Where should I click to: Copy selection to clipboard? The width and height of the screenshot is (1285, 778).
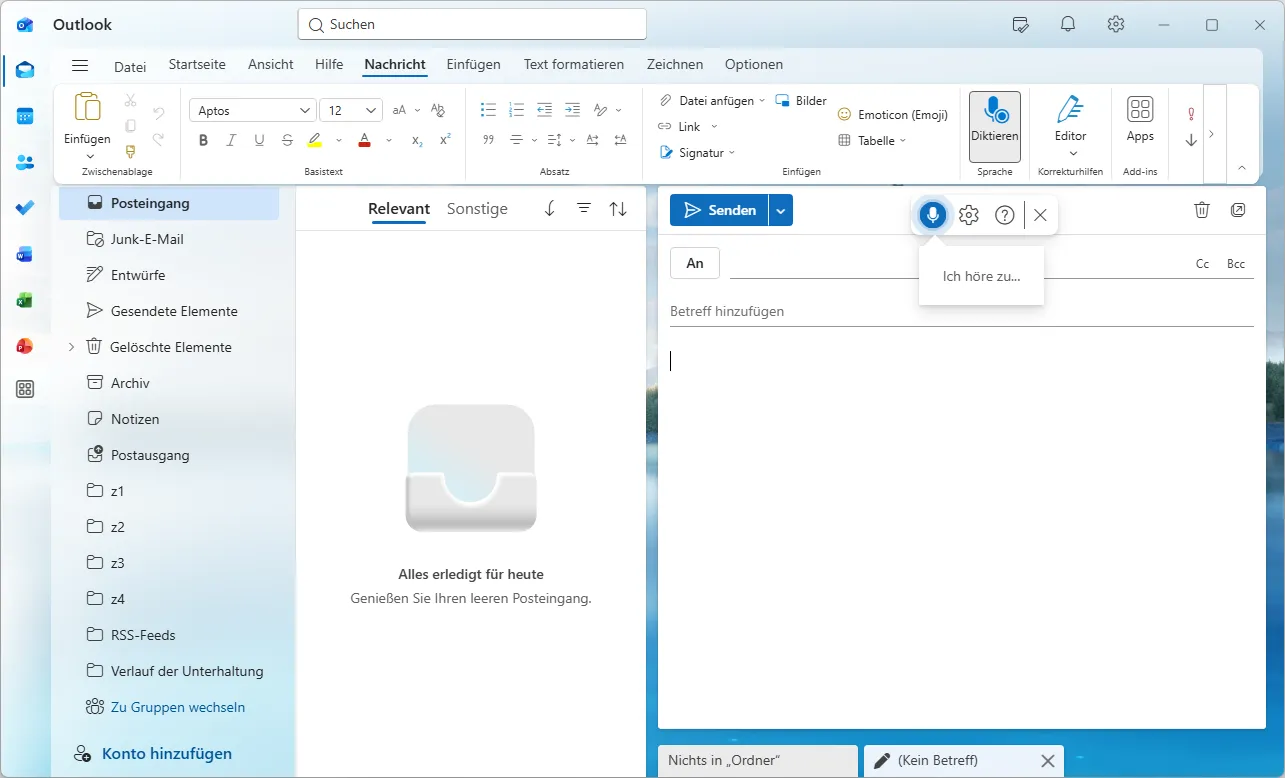point(130,126)
